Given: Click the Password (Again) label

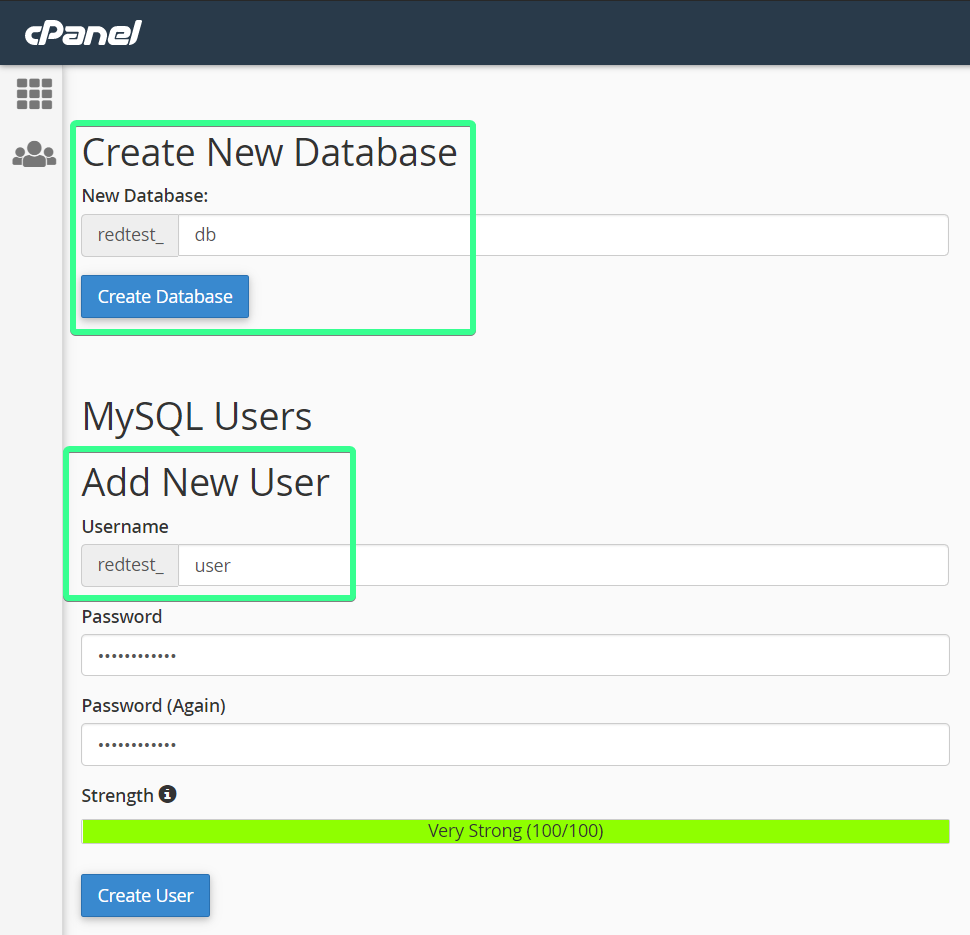Looking at the screenshot, I should tap(154, 705).
